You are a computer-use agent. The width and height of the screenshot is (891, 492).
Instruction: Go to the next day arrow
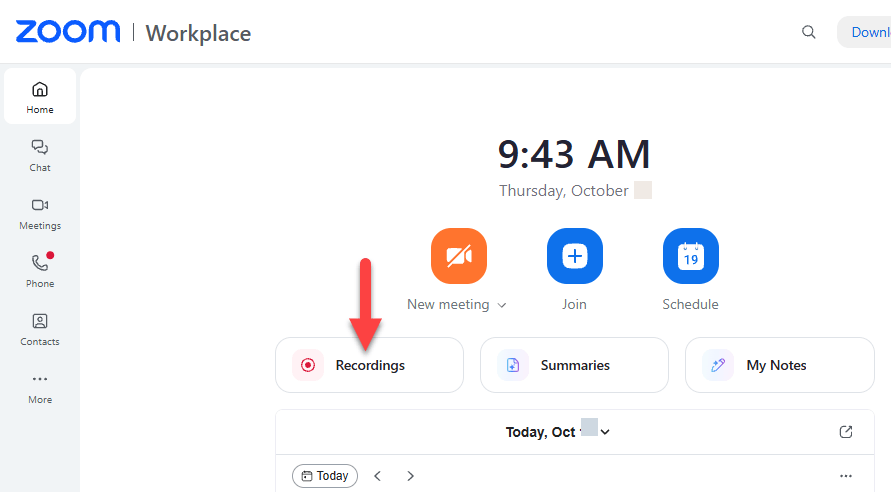click(x=410, y=476)
